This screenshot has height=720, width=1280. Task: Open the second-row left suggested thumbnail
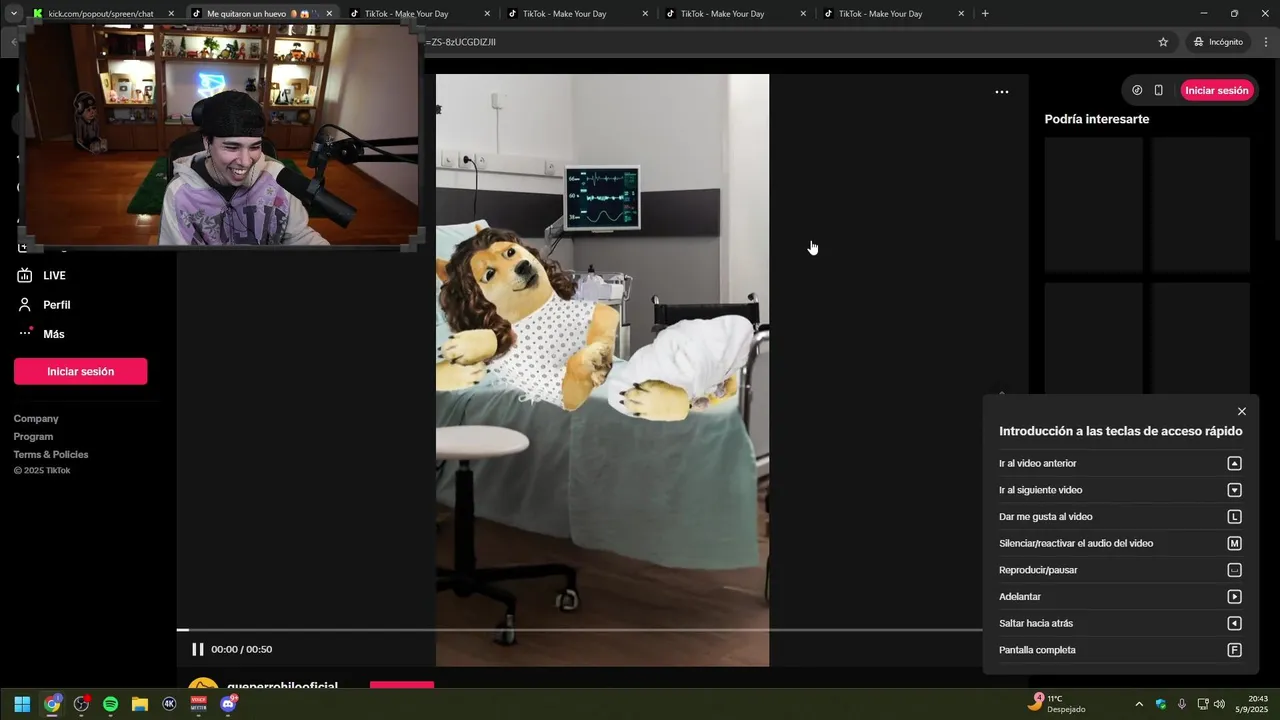click(x=1094, y=337)
